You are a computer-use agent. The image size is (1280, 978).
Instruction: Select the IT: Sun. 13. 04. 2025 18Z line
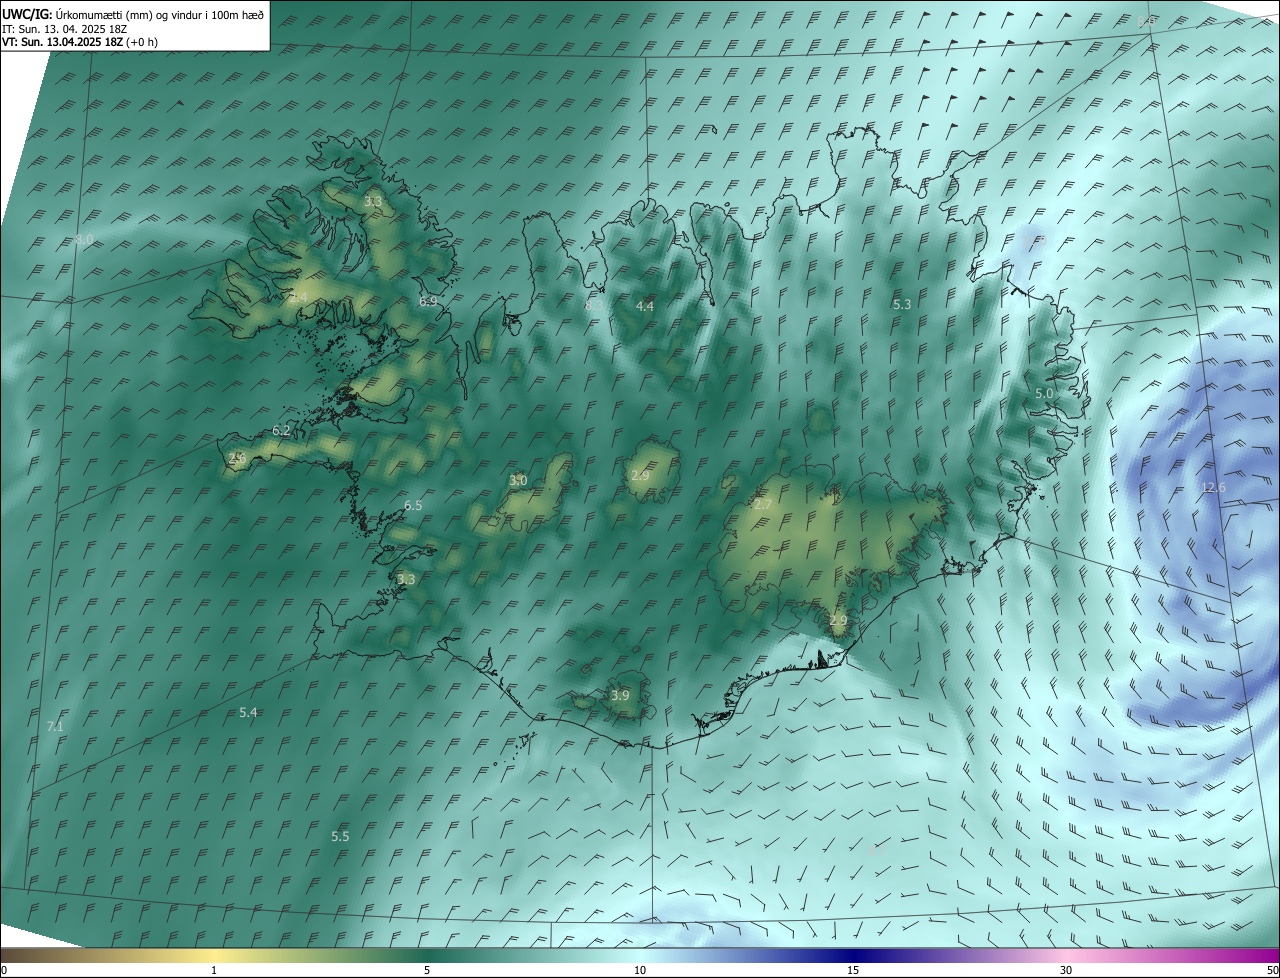point(65,29)
